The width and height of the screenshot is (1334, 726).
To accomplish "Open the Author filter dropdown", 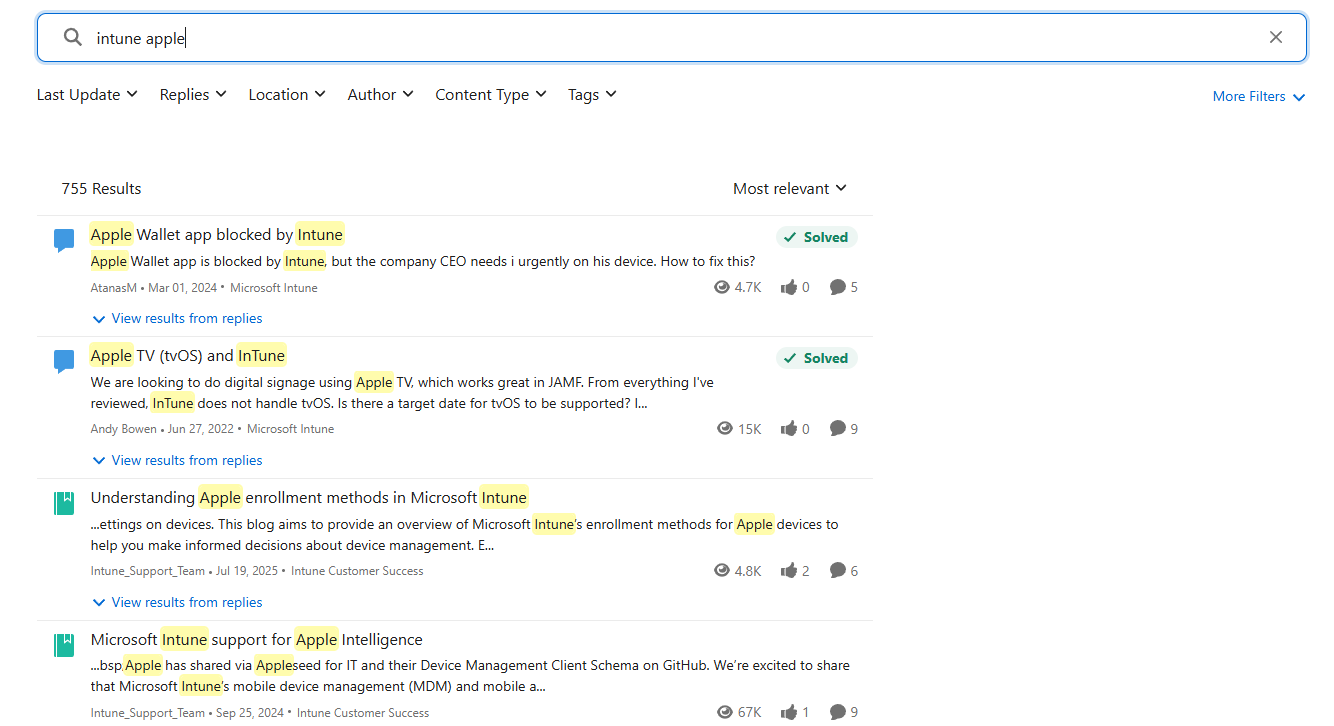I will tap(380, 95).
